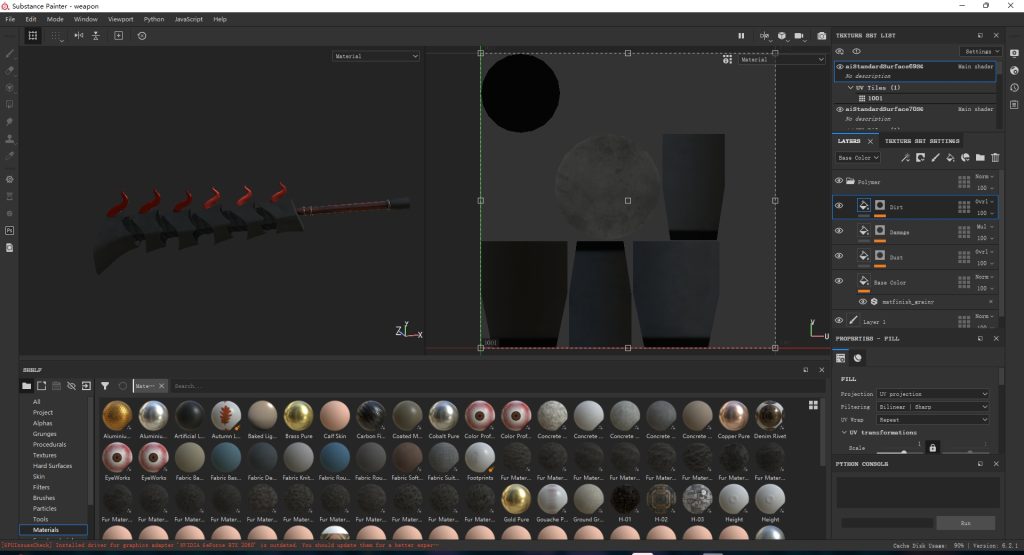This screenshot has height=555, width=1024.
Task: Open the 3D viewport Material dropdown
Action: 376,56
